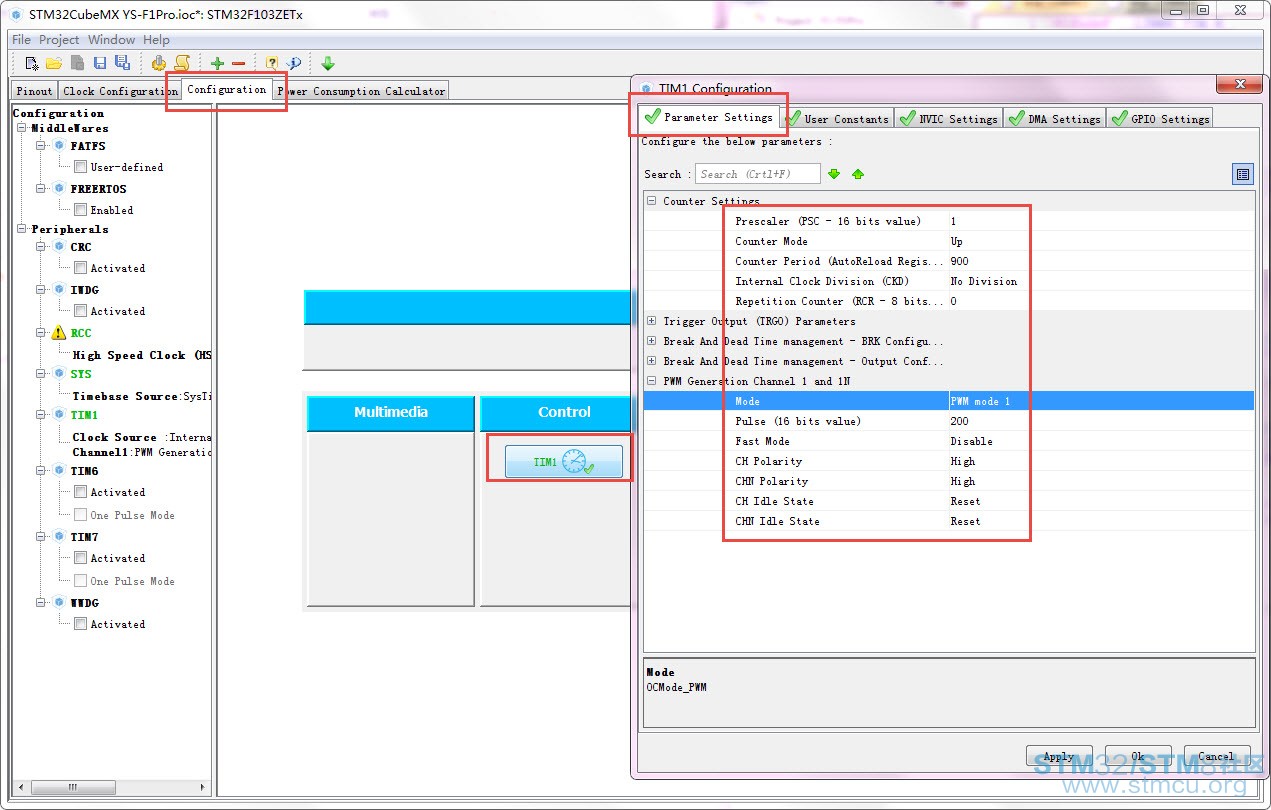Check CRC Activated checkbox

tap(80, 268)
